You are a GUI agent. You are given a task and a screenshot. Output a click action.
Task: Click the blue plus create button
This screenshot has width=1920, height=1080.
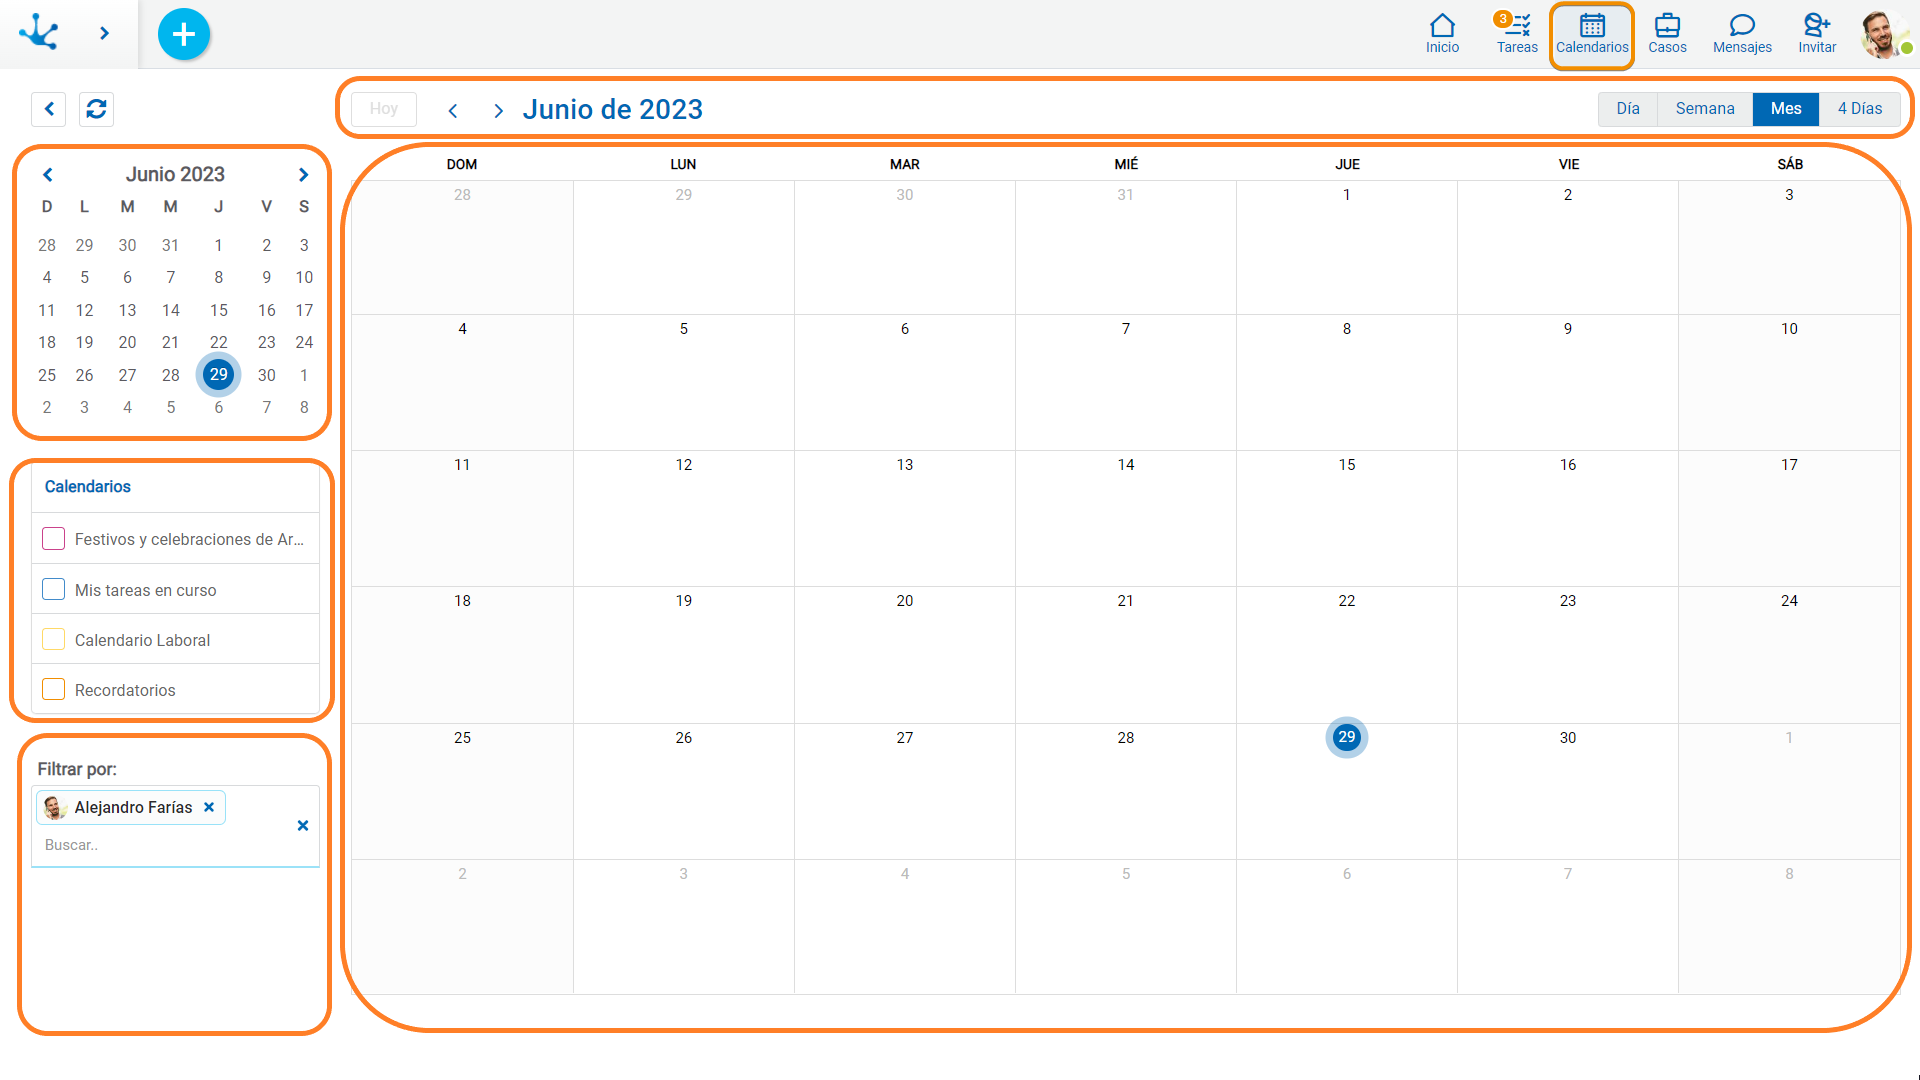pyautogui.click(x=184, y=34)
